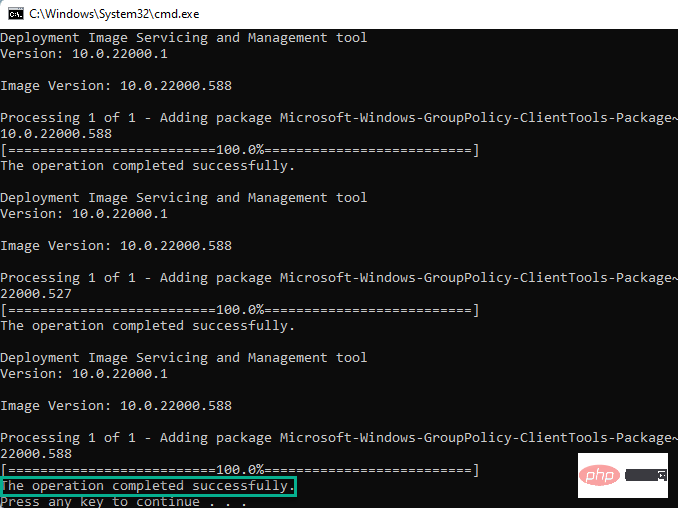Click the C:\Windows\System32\cmd.exe window title
Image resolution: width=678 pixels, height=508 pixels.
(114, 14)
